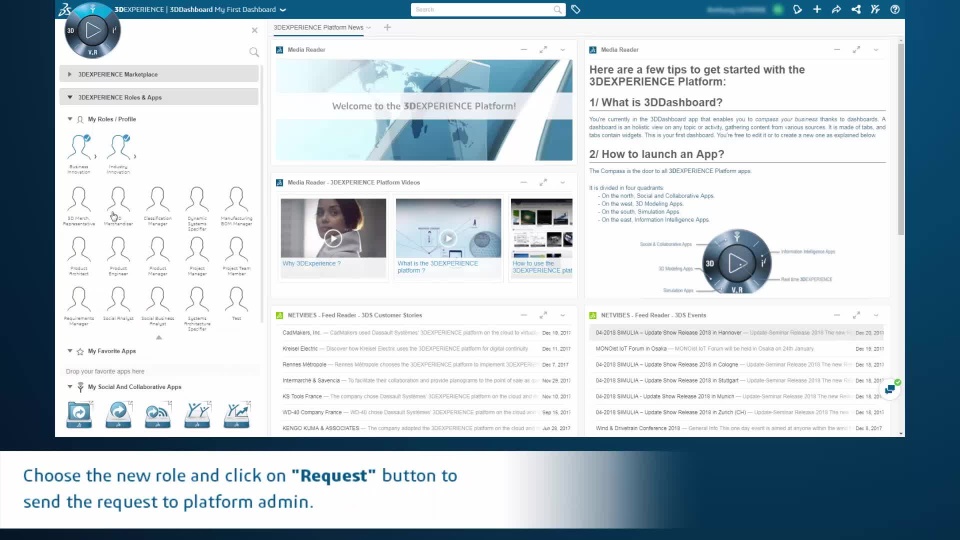This screenshot has height=540, width=960.
Task: Close the compass side panel
Action: tap(255, 30)
